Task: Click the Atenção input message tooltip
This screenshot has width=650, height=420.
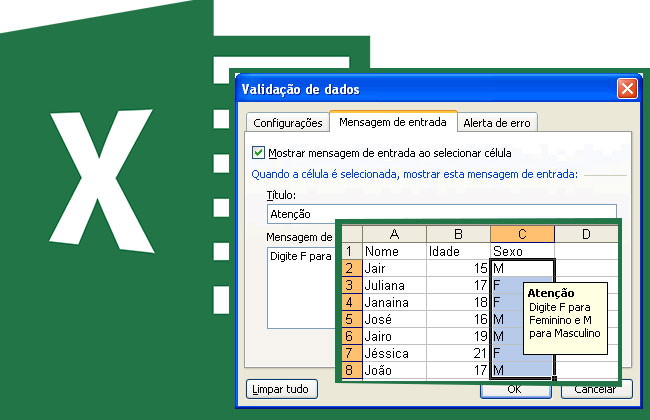Action: click(565, 318)
